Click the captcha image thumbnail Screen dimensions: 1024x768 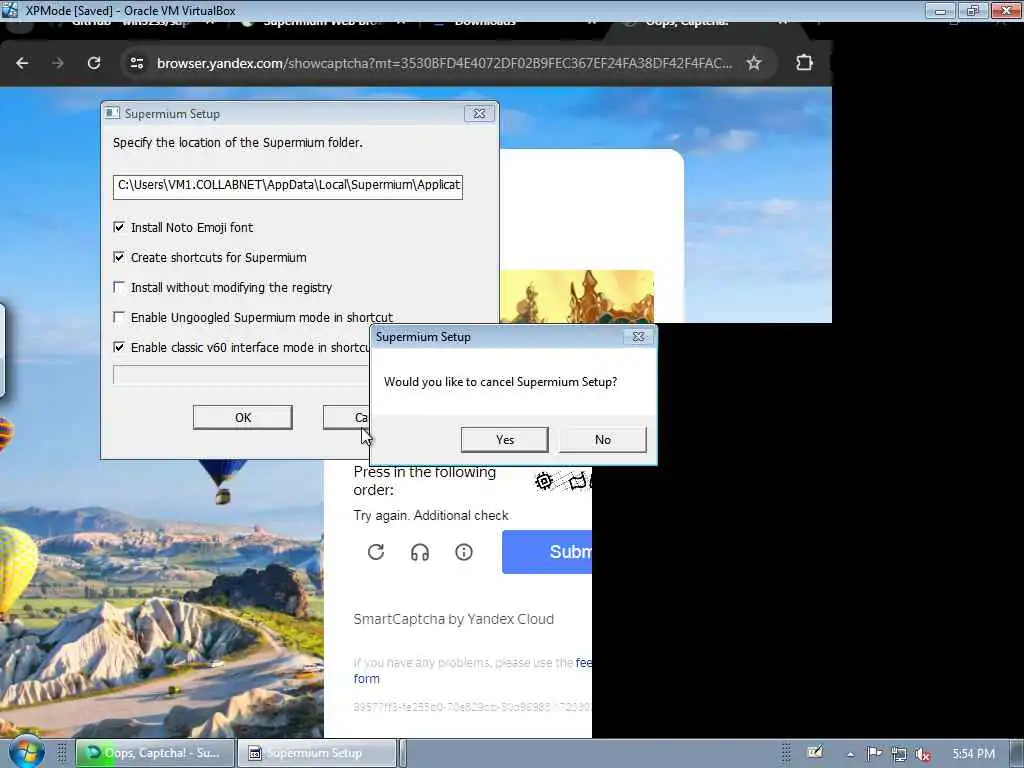[577, 296]
